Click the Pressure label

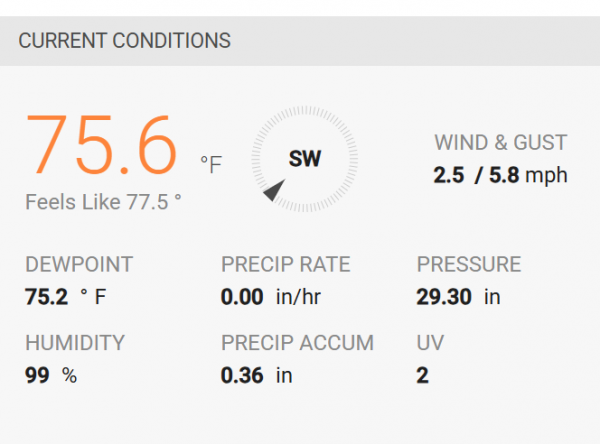(469, 265)
